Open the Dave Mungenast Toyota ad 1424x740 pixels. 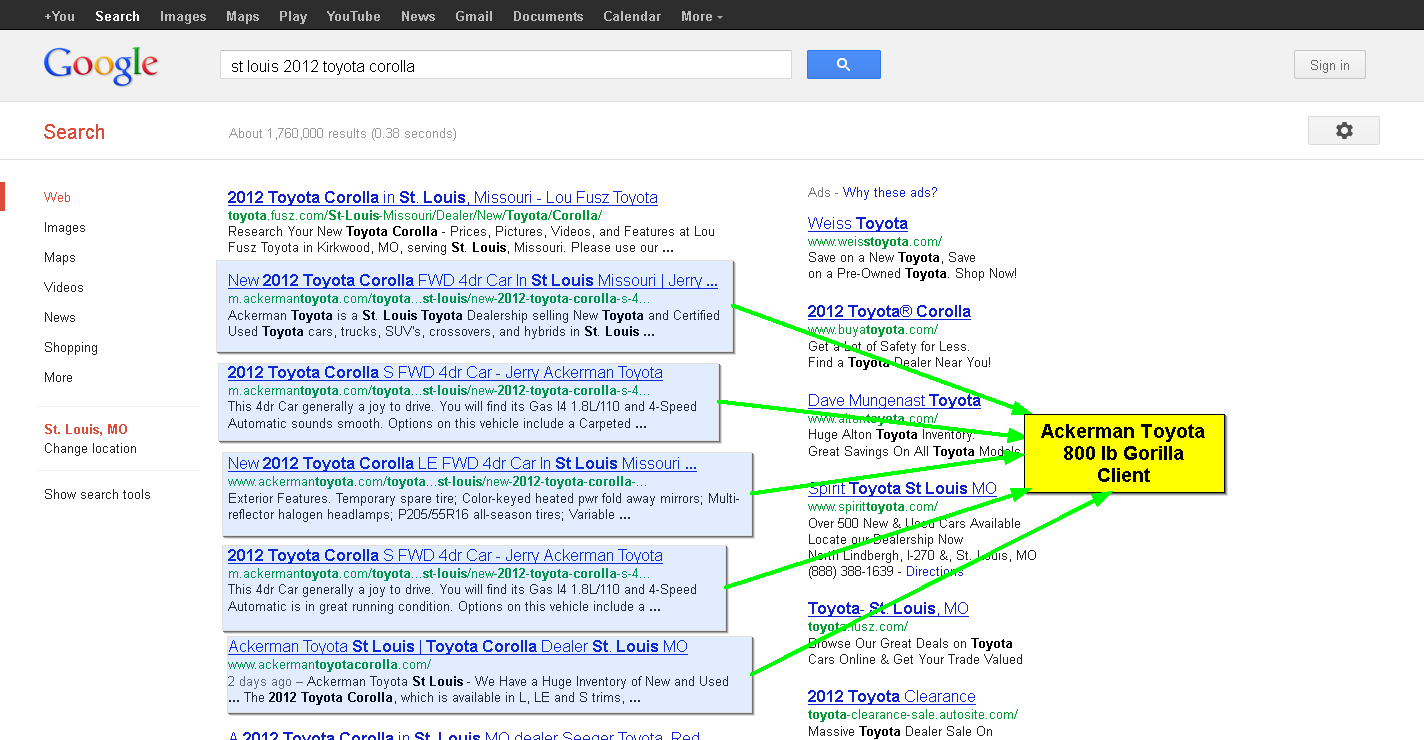pos(894,400)
